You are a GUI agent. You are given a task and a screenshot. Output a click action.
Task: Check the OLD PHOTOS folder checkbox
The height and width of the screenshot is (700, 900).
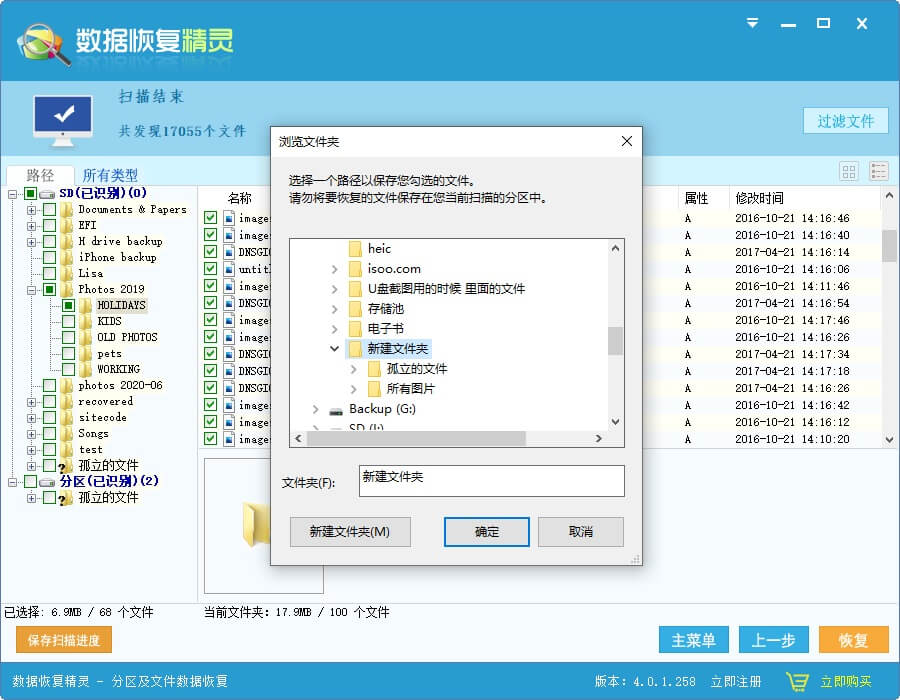coord(69,337)
